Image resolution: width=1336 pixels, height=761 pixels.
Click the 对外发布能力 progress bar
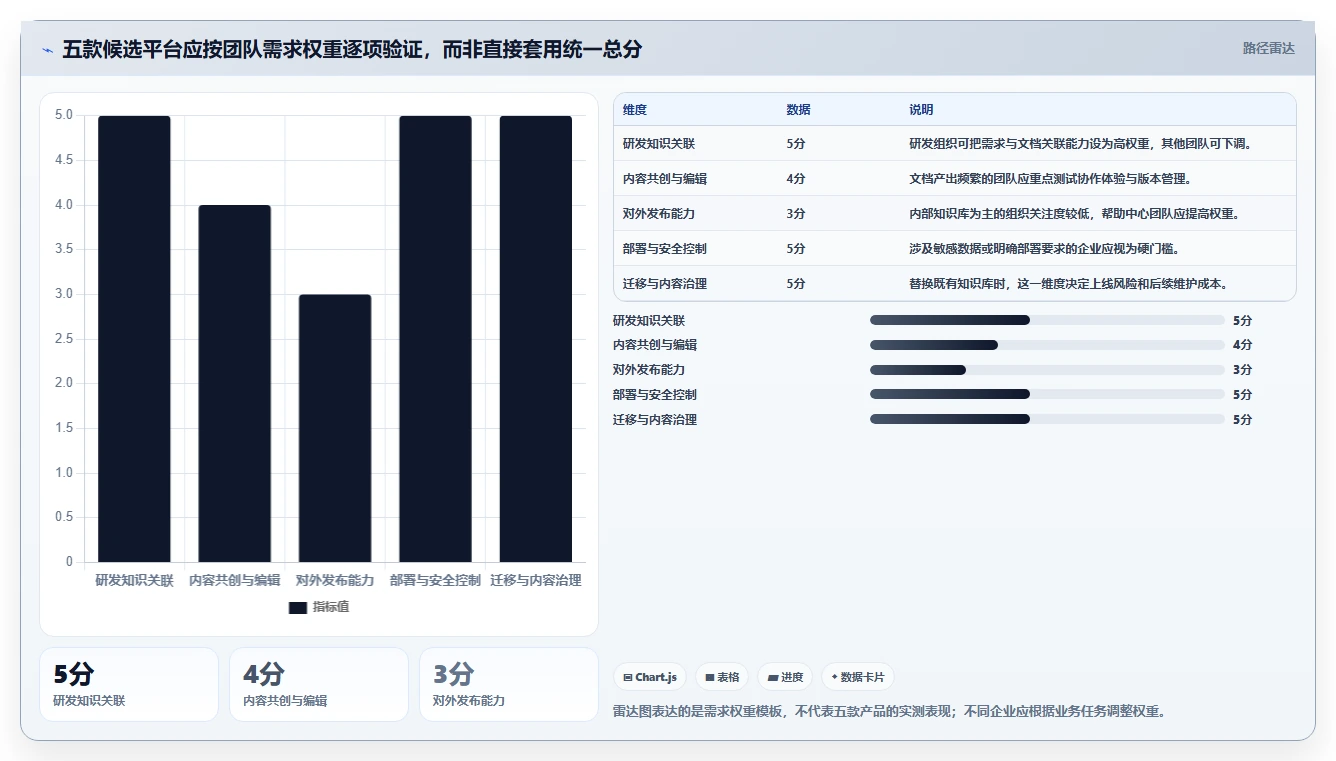coord(1047,370)
